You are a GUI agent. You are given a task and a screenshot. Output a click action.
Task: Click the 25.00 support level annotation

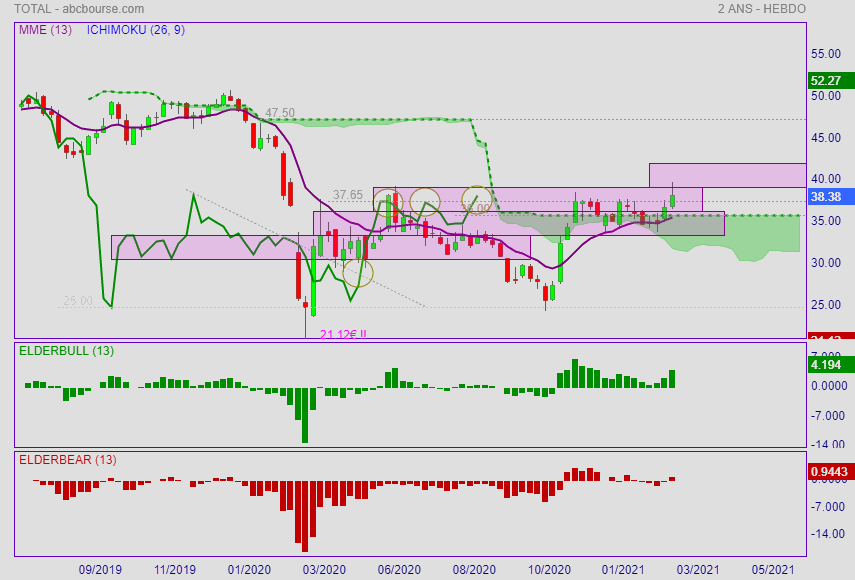click(x=78, y=301)
